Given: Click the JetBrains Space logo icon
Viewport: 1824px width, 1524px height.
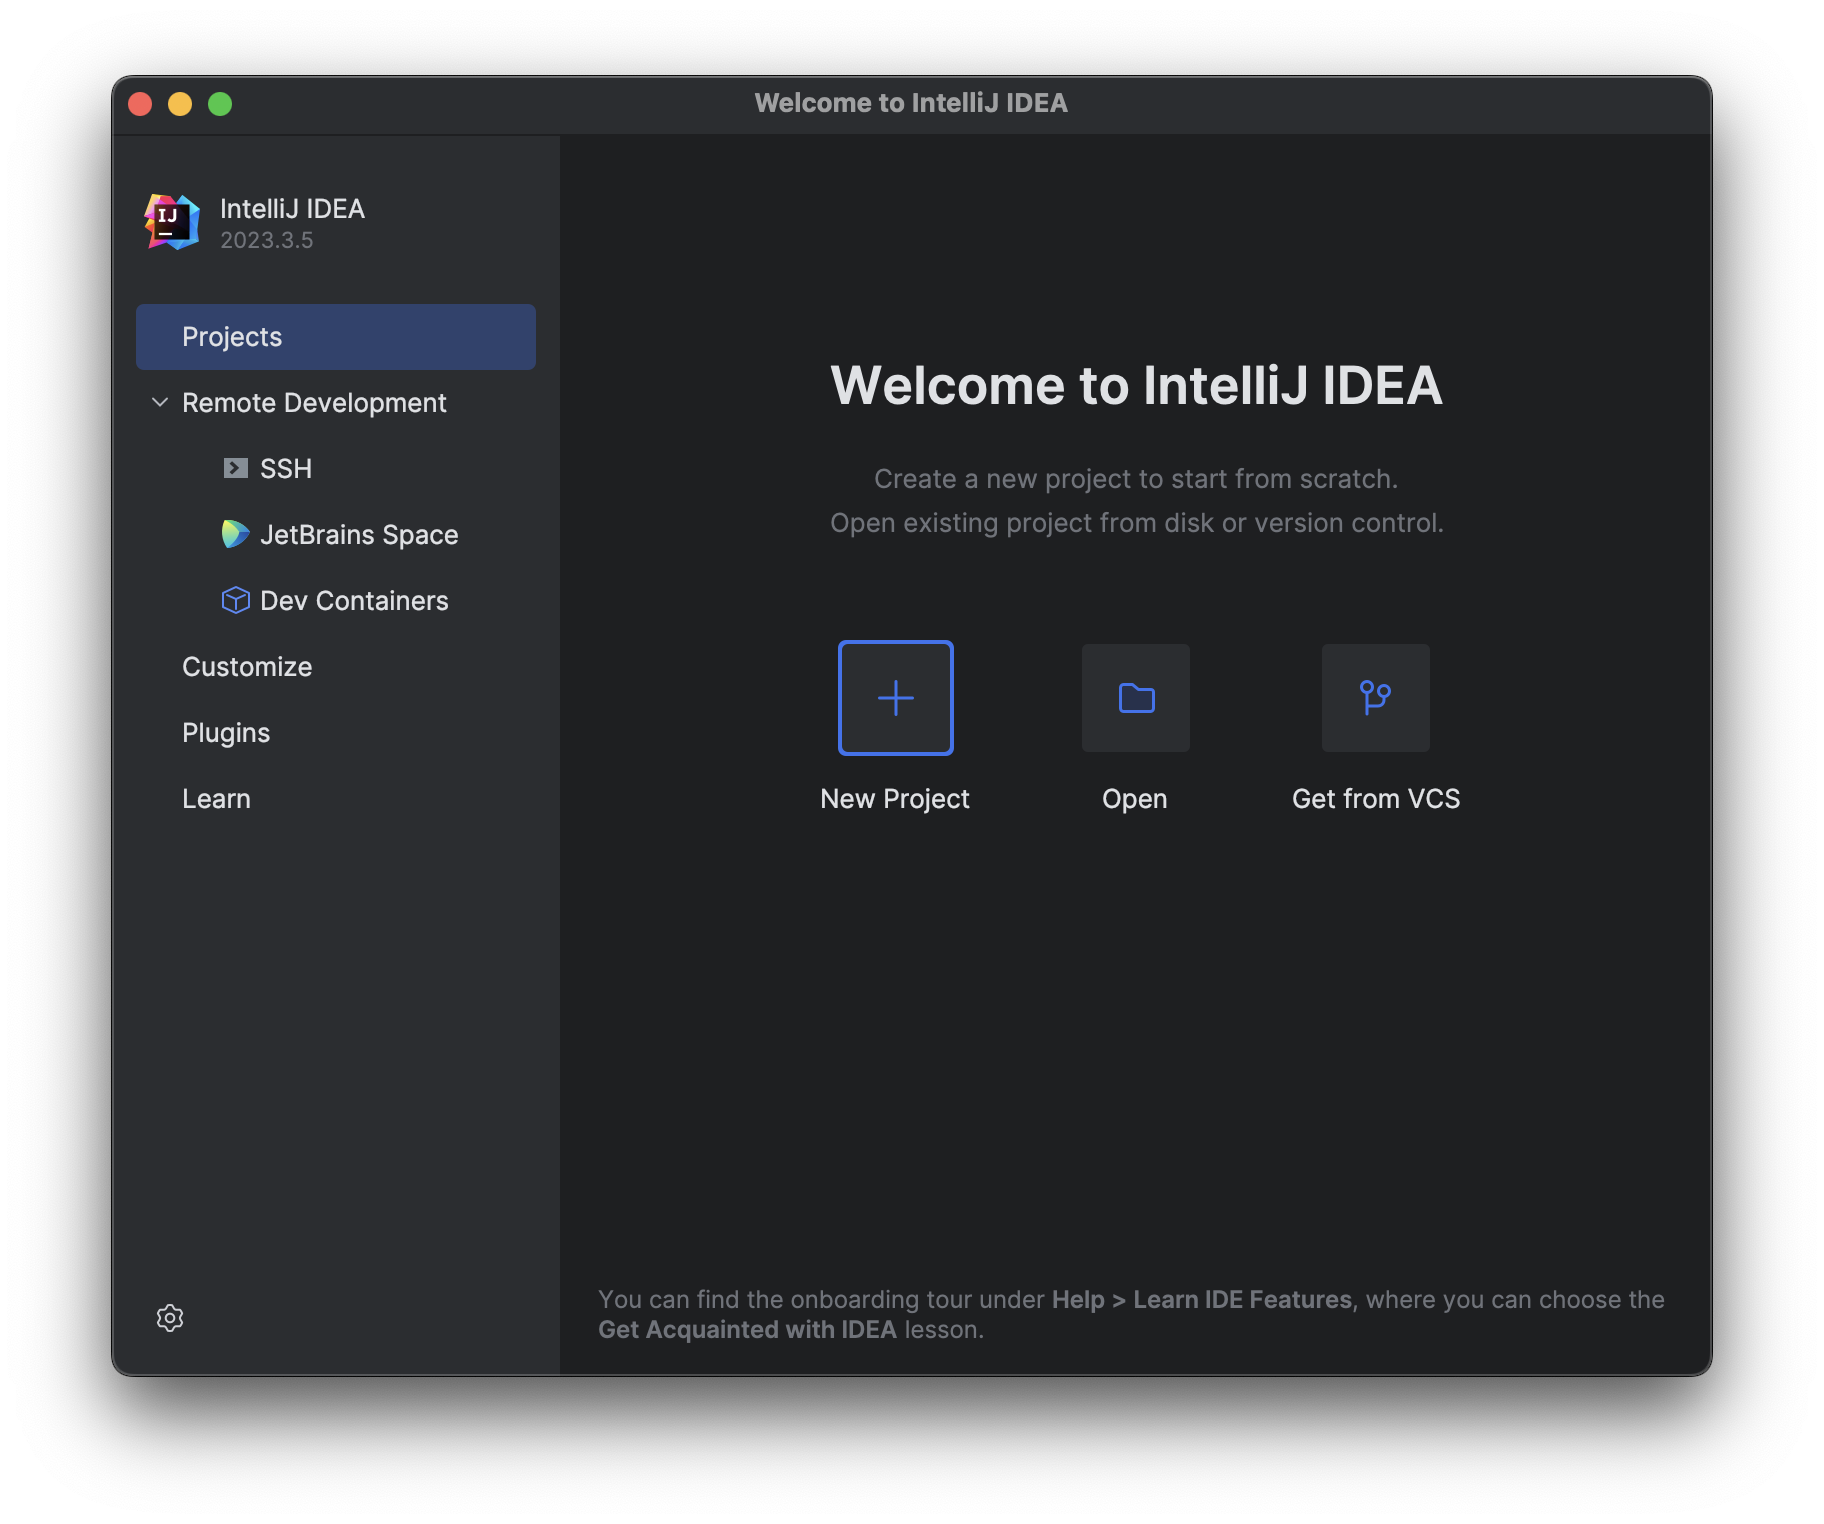Looking at the screenshot, I should 235,534.
